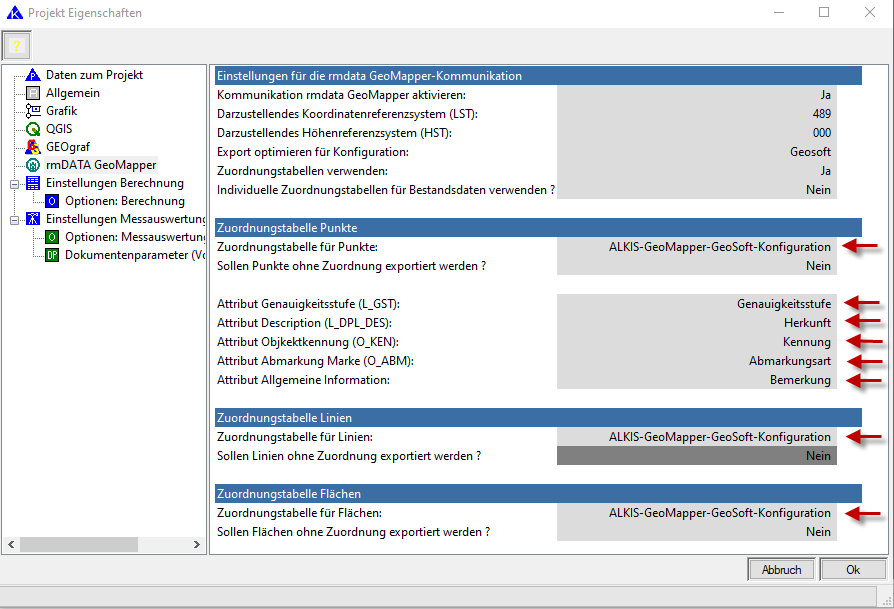Collapse the Einstellungen Messauswertung tree node

14,220
